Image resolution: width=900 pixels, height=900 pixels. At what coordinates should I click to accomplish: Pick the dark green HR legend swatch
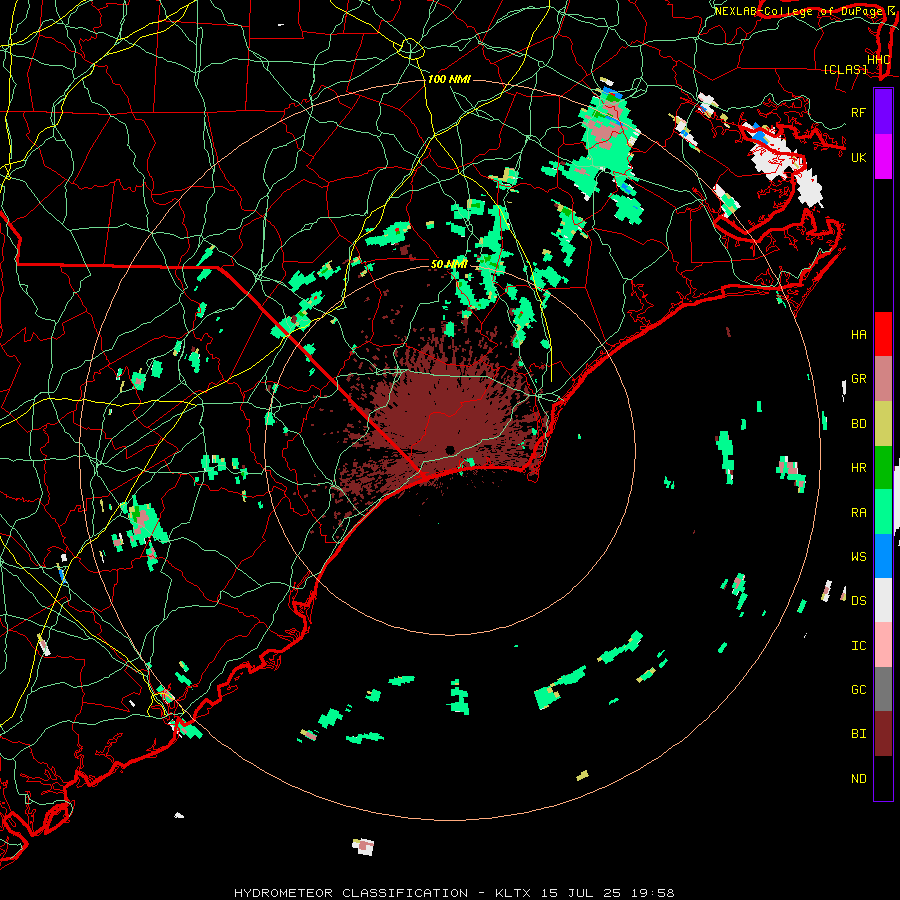tap(883, 468)
